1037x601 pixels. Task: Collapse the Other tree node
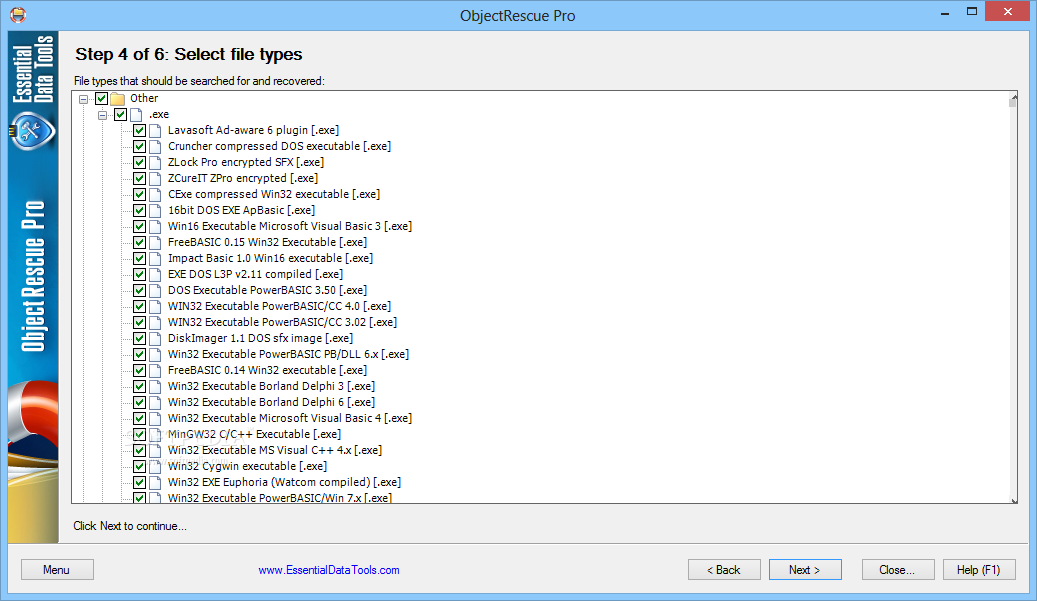[83, 99]
